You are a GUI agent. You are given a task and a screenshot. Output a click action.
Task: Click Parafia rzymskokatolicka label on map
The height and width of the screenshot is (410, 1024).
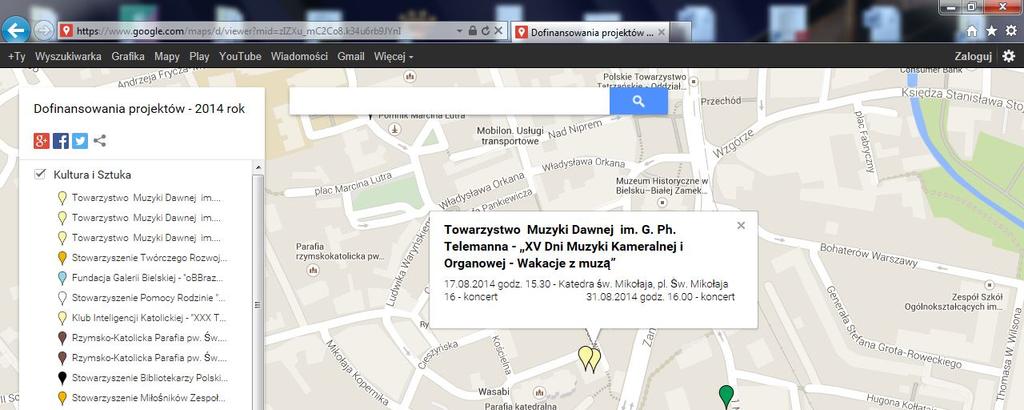pyautogui.click(x=340, y=251)
